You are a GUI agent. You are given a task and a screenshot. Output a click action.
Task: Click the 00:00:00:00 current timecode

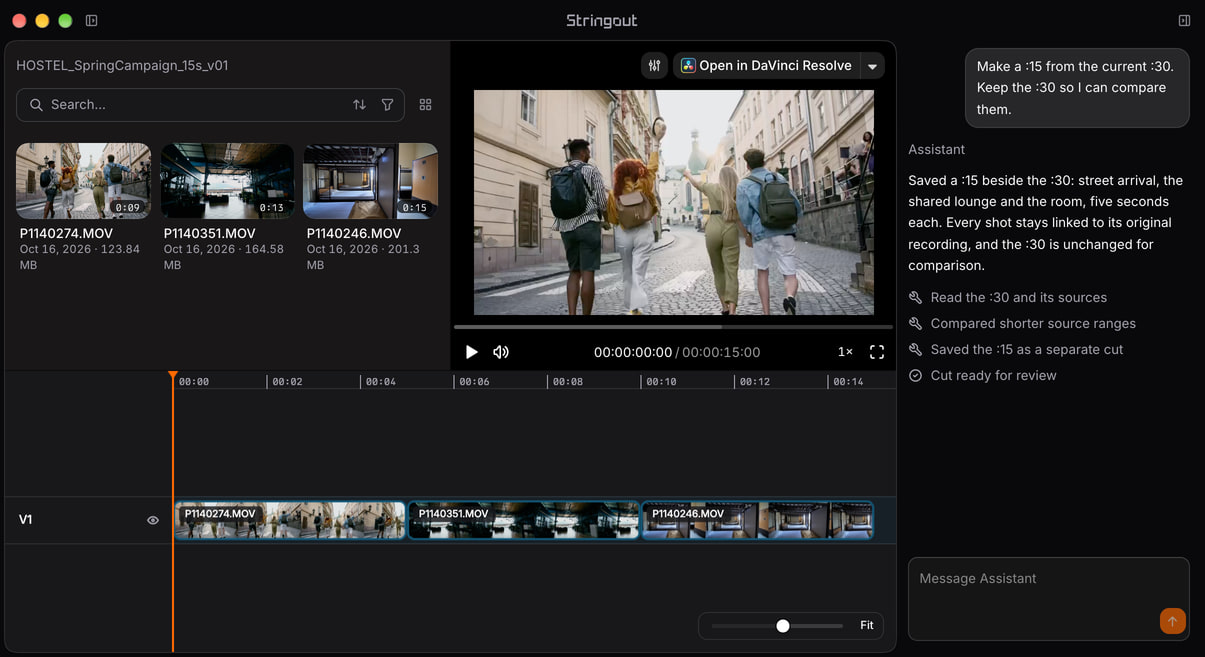pyautogui.click(x=633, y=352)
